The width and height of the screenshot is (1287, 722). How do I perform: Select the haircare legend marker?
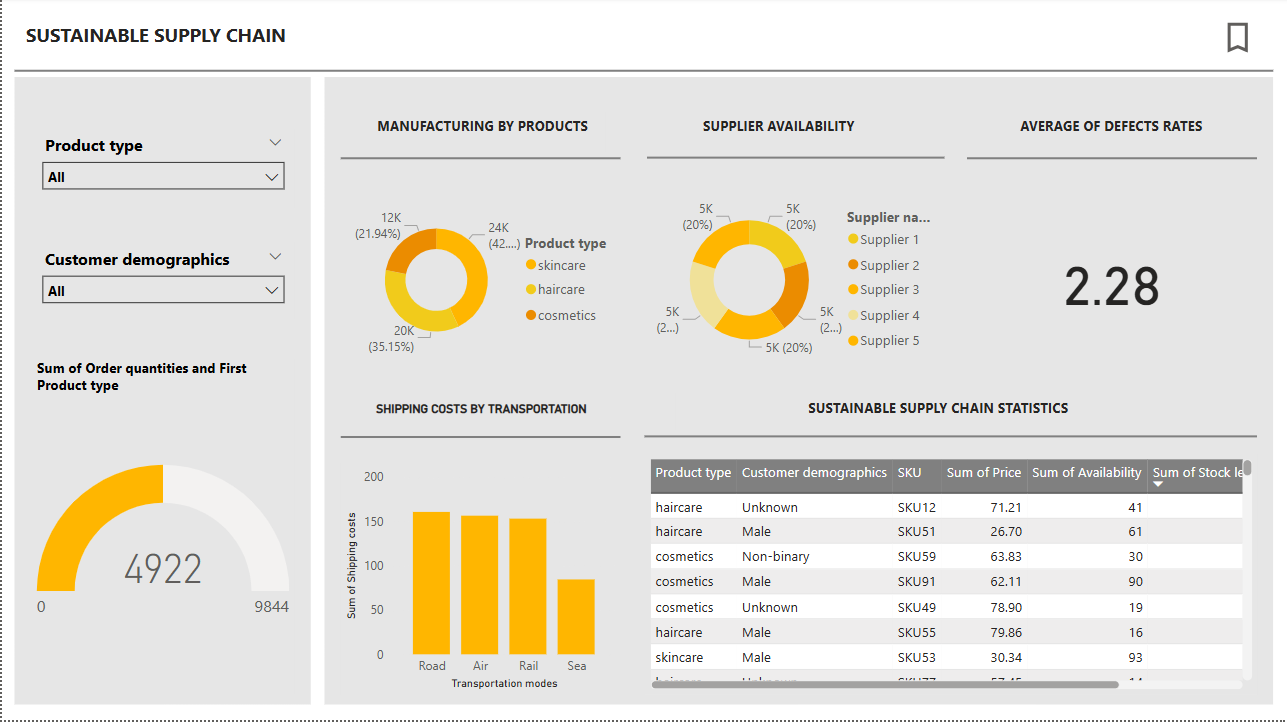(529, 289)
